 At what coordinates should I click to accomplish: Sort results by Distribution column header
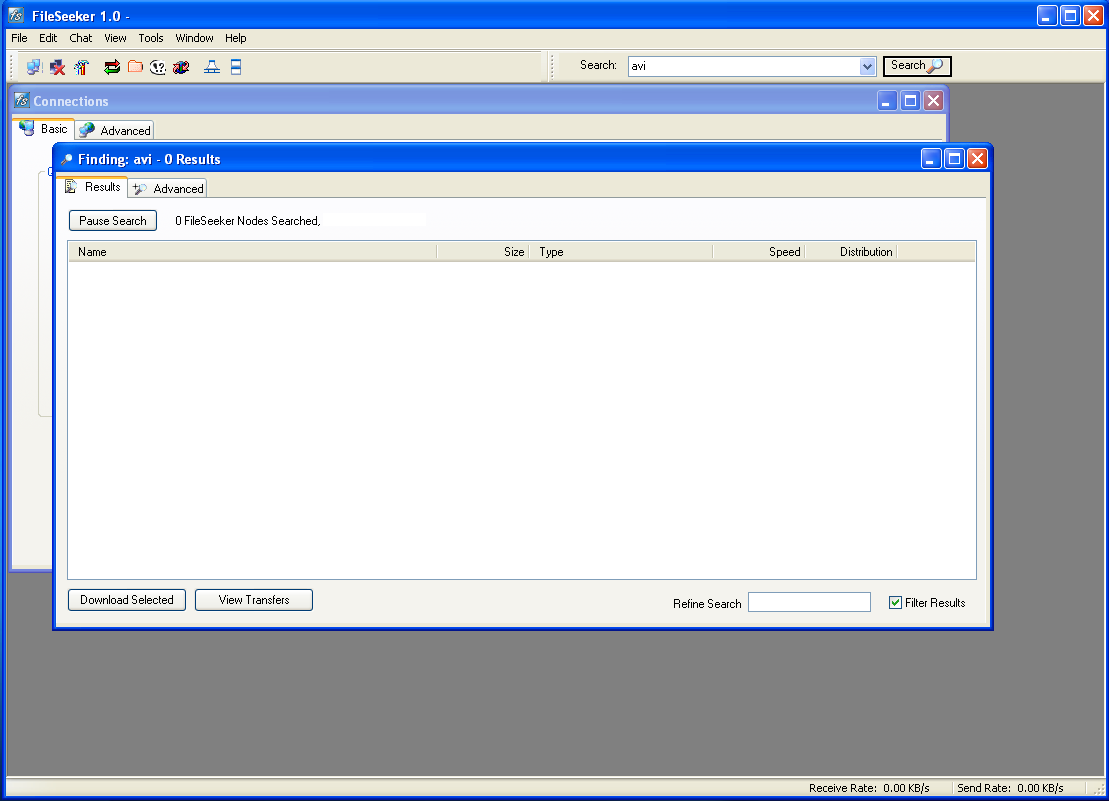click(851, 252)
